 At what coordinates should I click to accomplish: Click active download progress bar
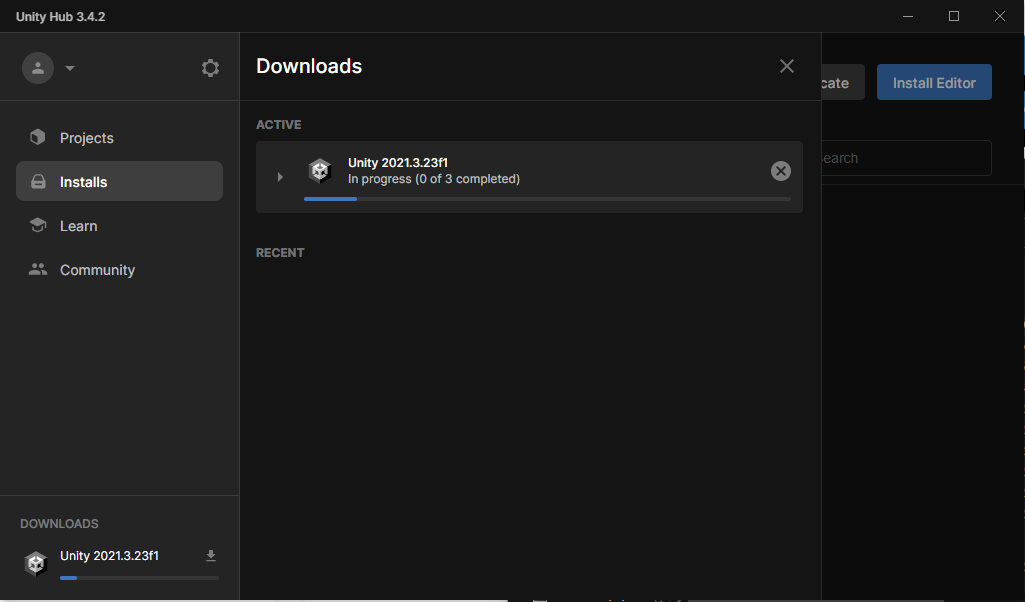[x=547, y=199]
